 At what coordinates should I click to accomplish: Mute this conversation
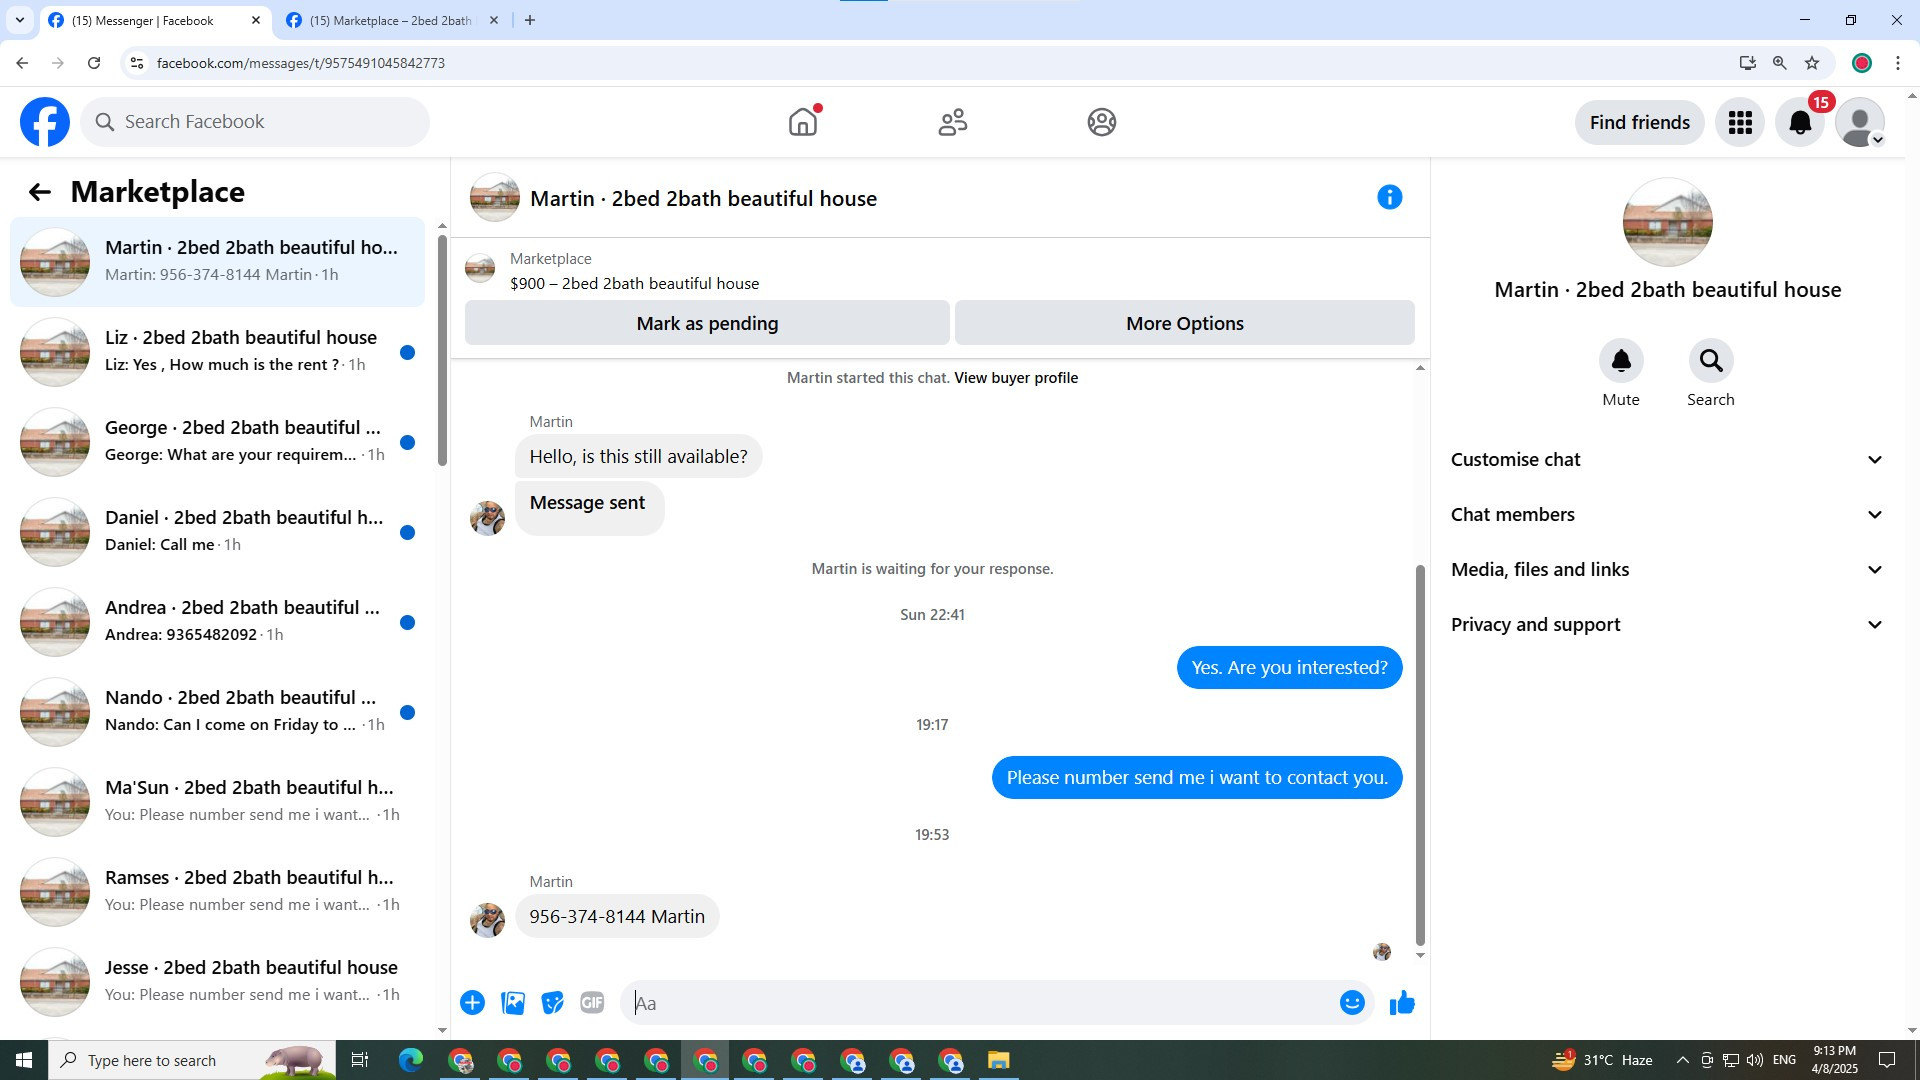1620,361
